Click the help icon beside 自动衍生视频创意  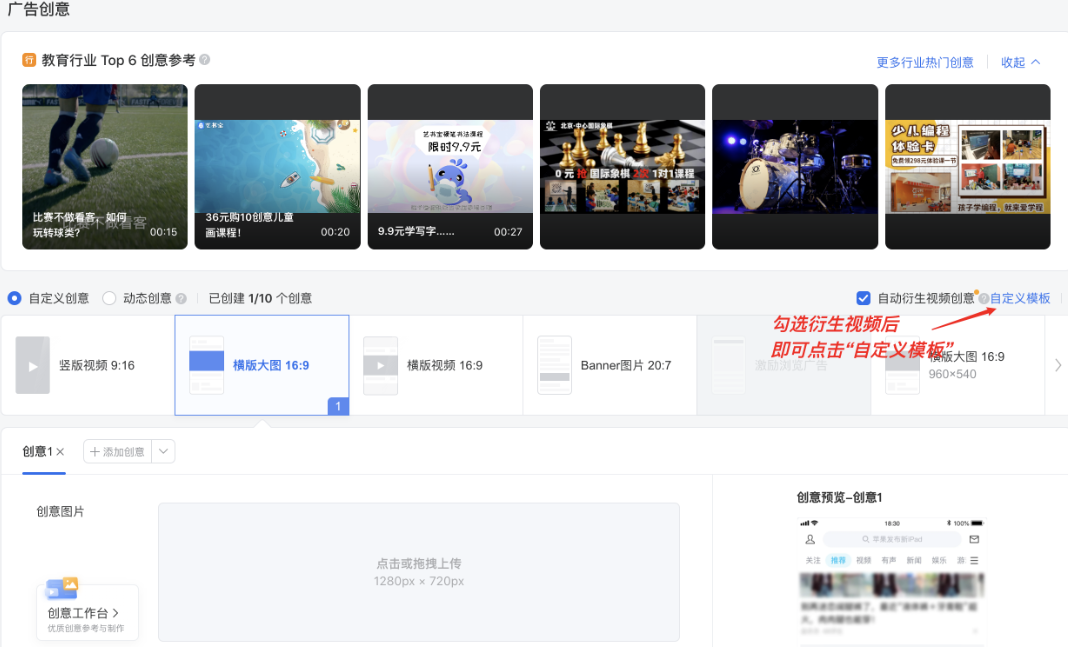coord(986,297)
